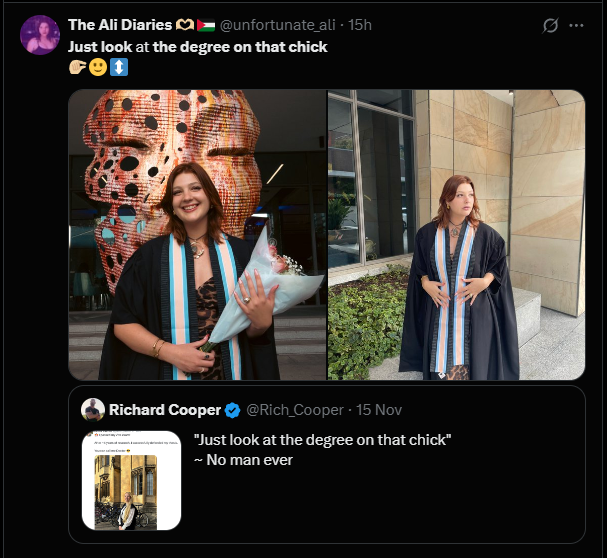607x558 pixels.
Task: Open The Ali Diaries profile avatar
Action: pos(40,36)
